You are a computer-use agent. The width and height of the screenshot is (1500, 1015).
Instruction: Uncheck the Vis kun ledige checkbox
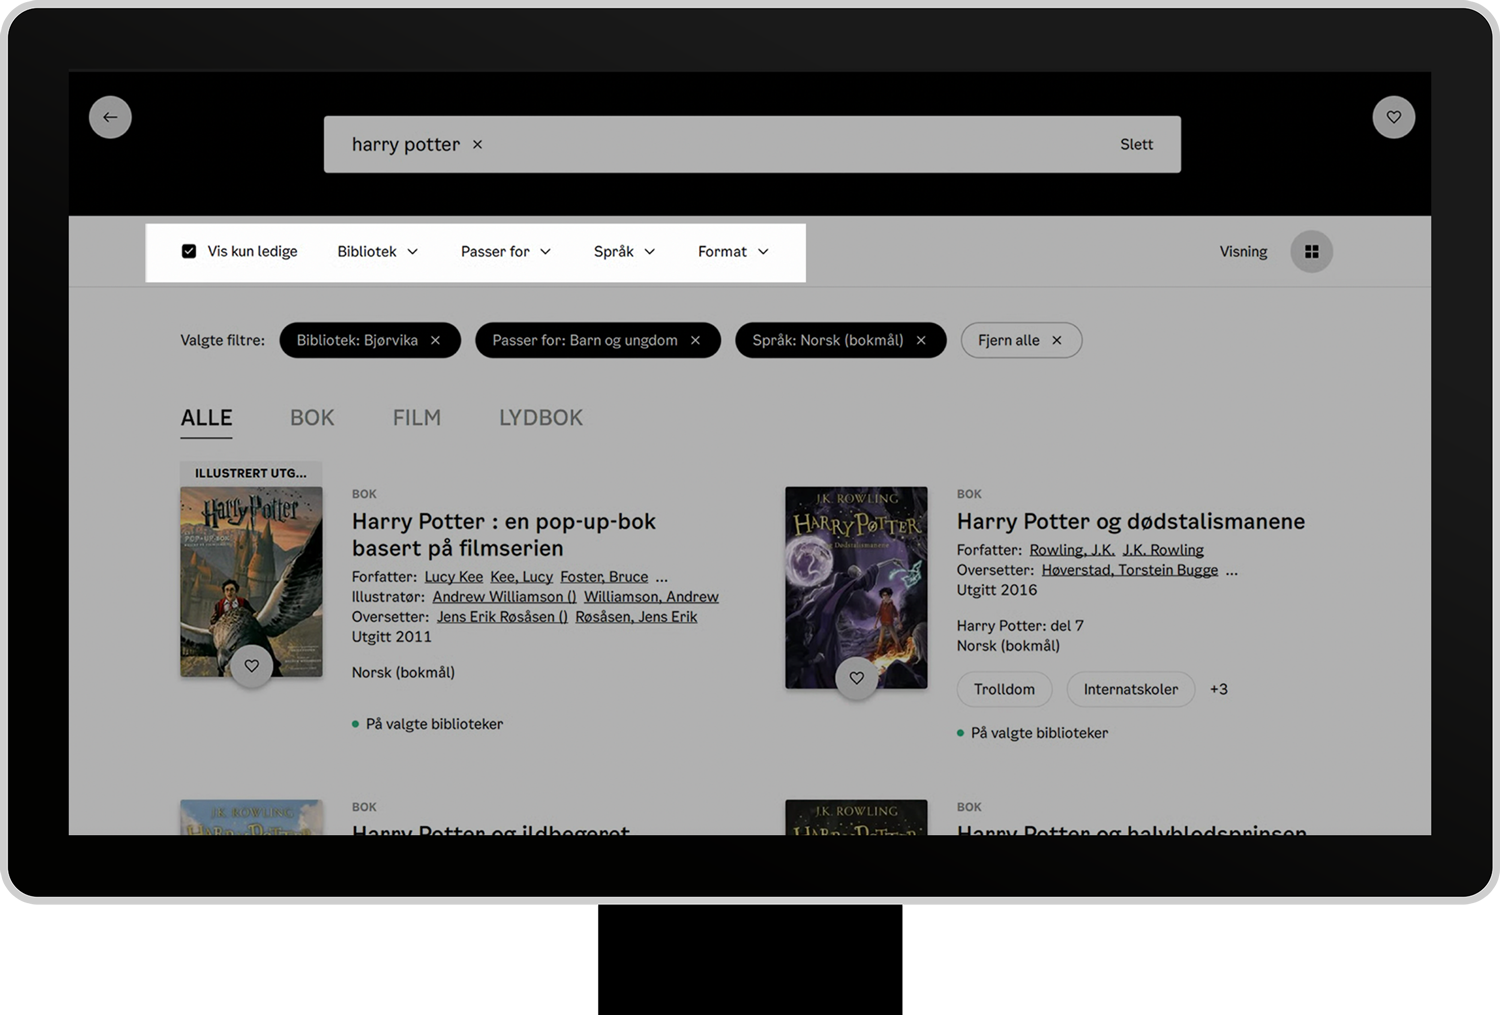coord(189,251)
